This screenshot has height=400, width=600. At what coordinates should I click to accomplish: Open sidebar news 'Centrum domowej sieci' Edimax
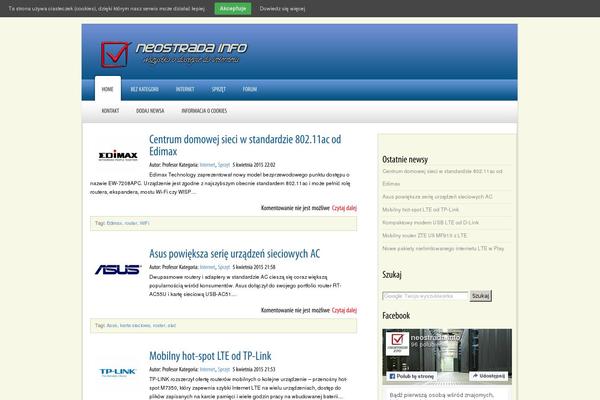tap(442, 177)
